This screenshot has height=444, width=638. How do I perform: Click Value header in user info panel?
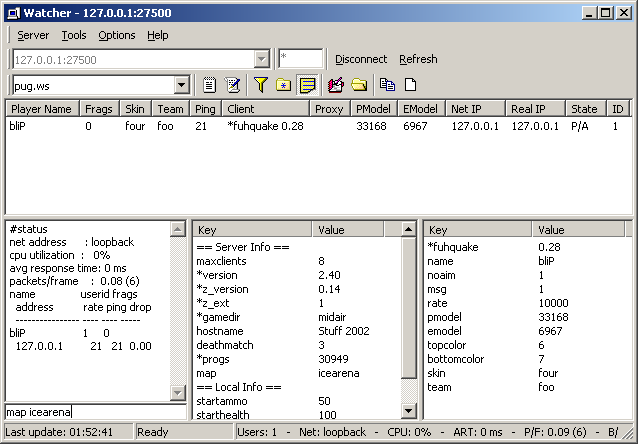point(578,230)
